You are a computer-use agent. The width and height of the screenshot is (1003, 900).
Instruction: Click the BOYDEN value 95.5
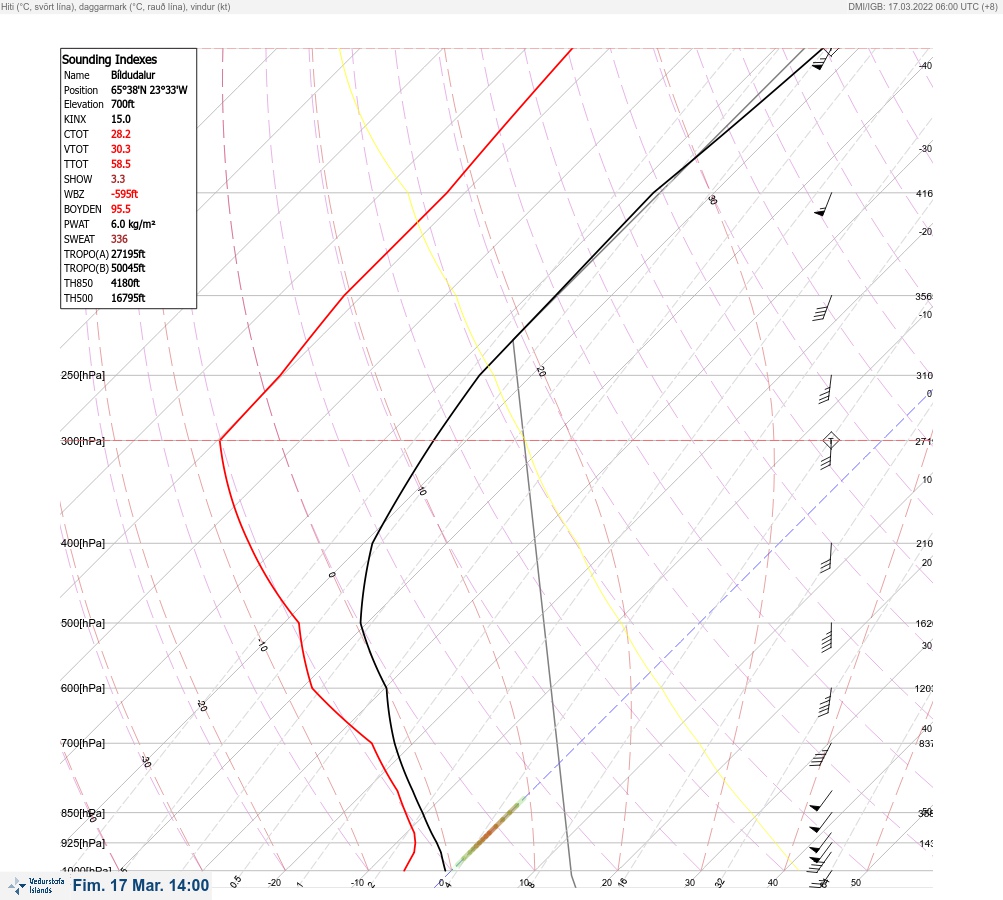tap(121, 209)
